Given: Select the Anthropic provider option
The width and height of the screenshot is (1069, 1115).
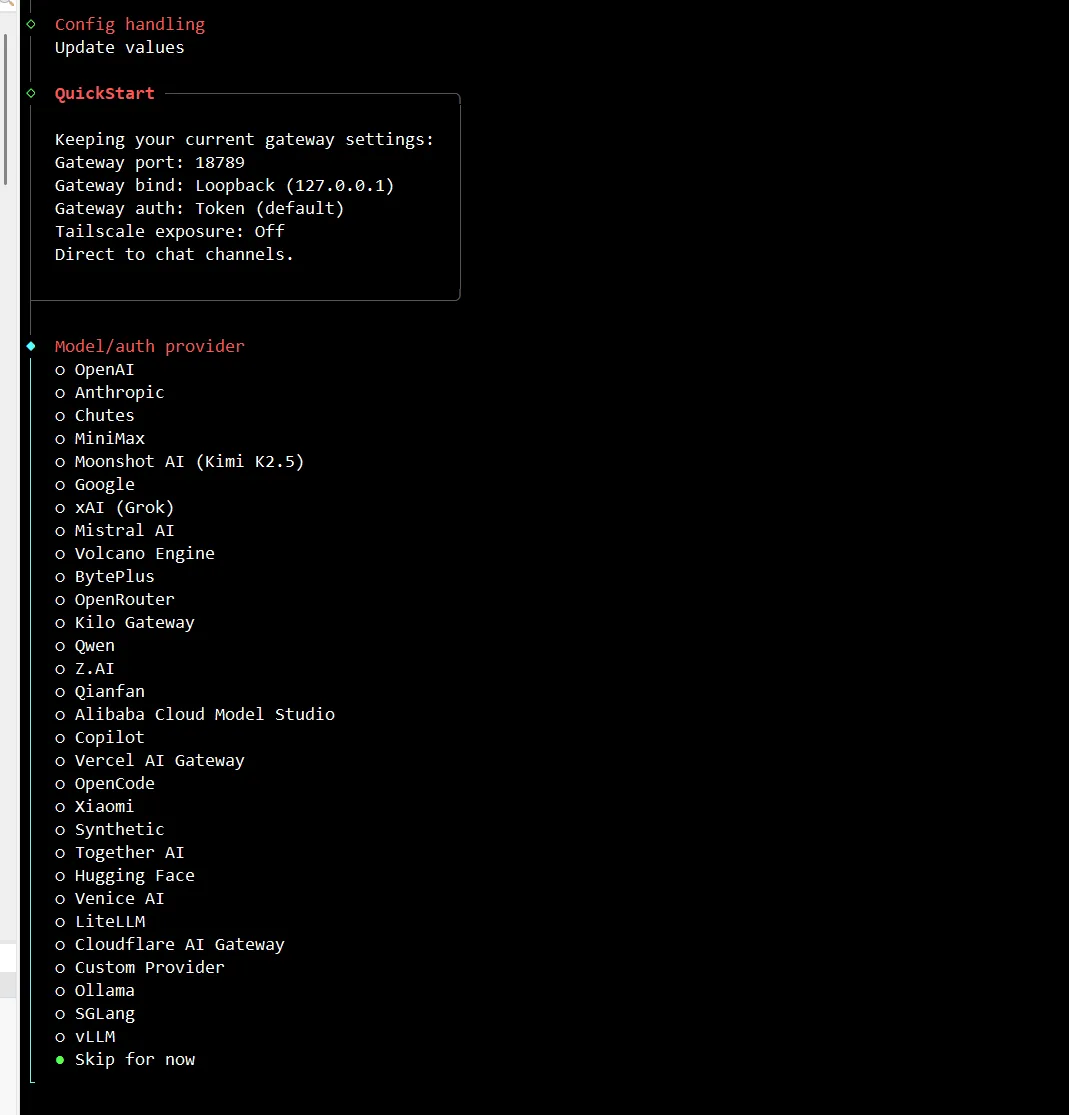Looking at the screenshot, I should [110, 393].
